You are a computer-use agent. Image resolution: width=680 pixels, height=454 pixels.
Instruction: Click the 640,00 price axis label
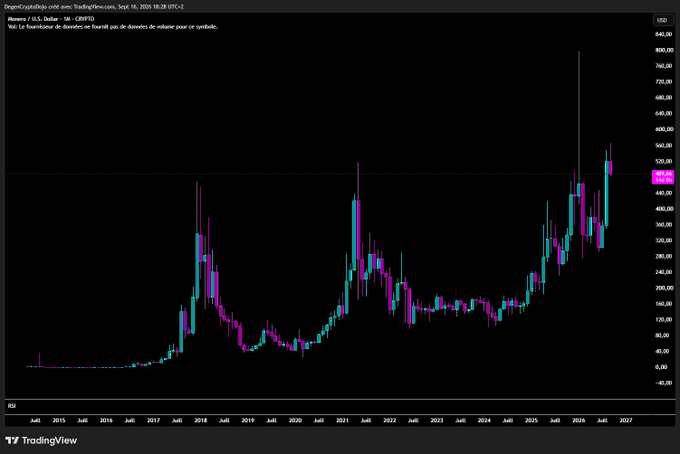coord(664,113)
